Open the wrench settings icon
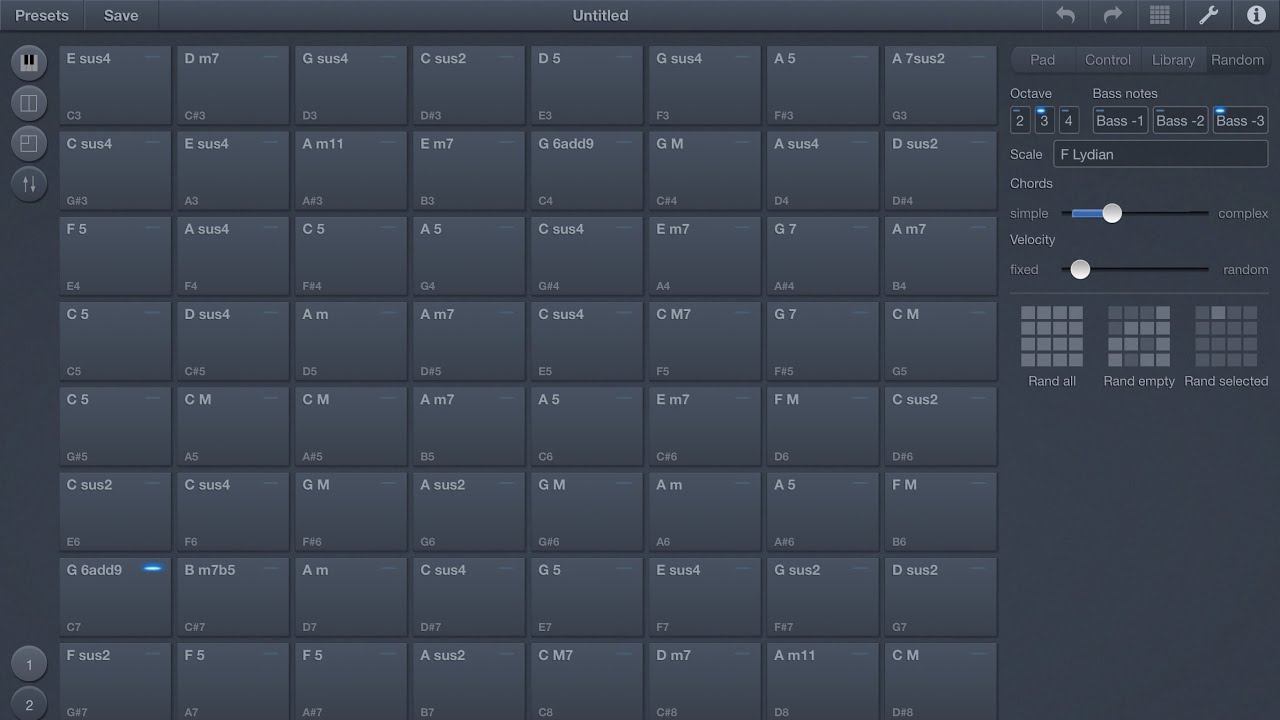The height and width of the screenshot is (720, 1280). coord(1208,15)
